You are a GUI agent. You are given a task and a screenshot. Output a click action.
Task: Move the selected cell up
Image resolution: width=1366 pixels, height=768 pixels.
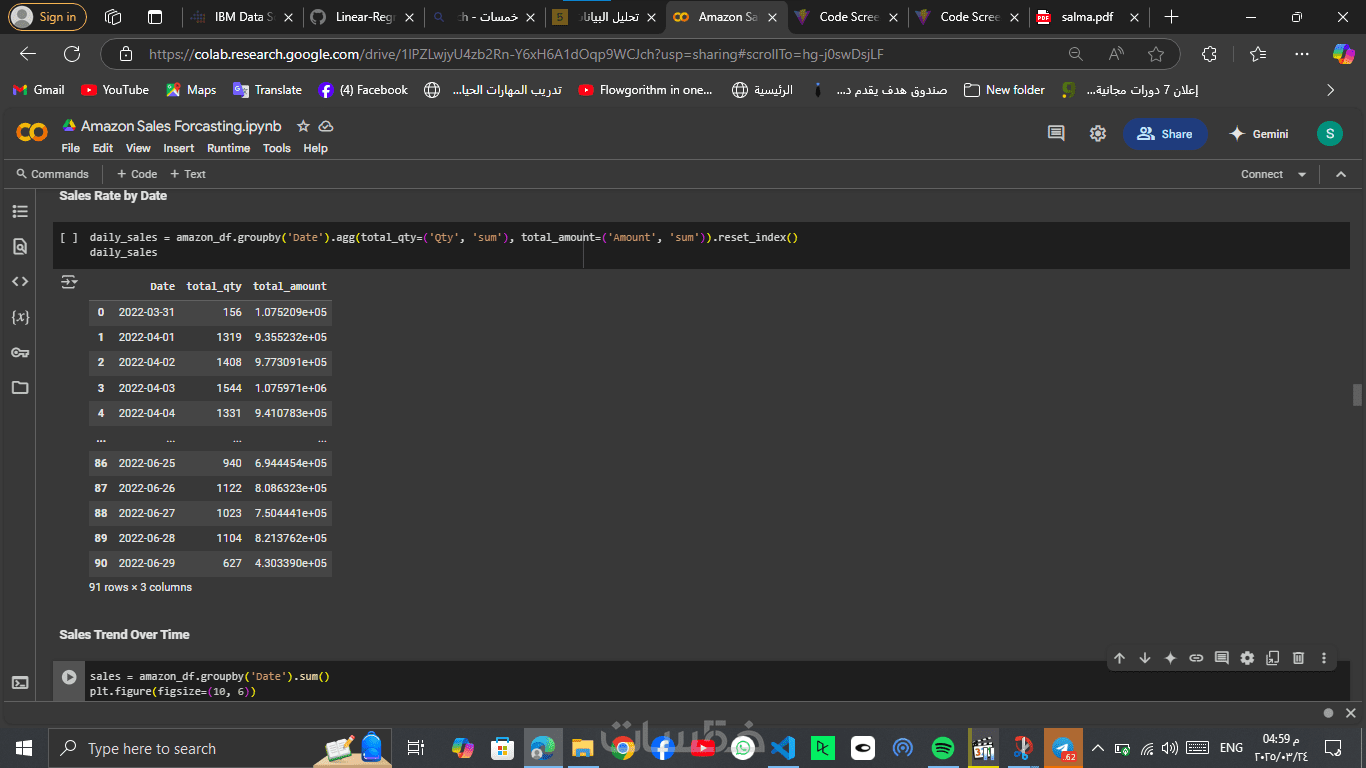click(x=1119, y=658)
